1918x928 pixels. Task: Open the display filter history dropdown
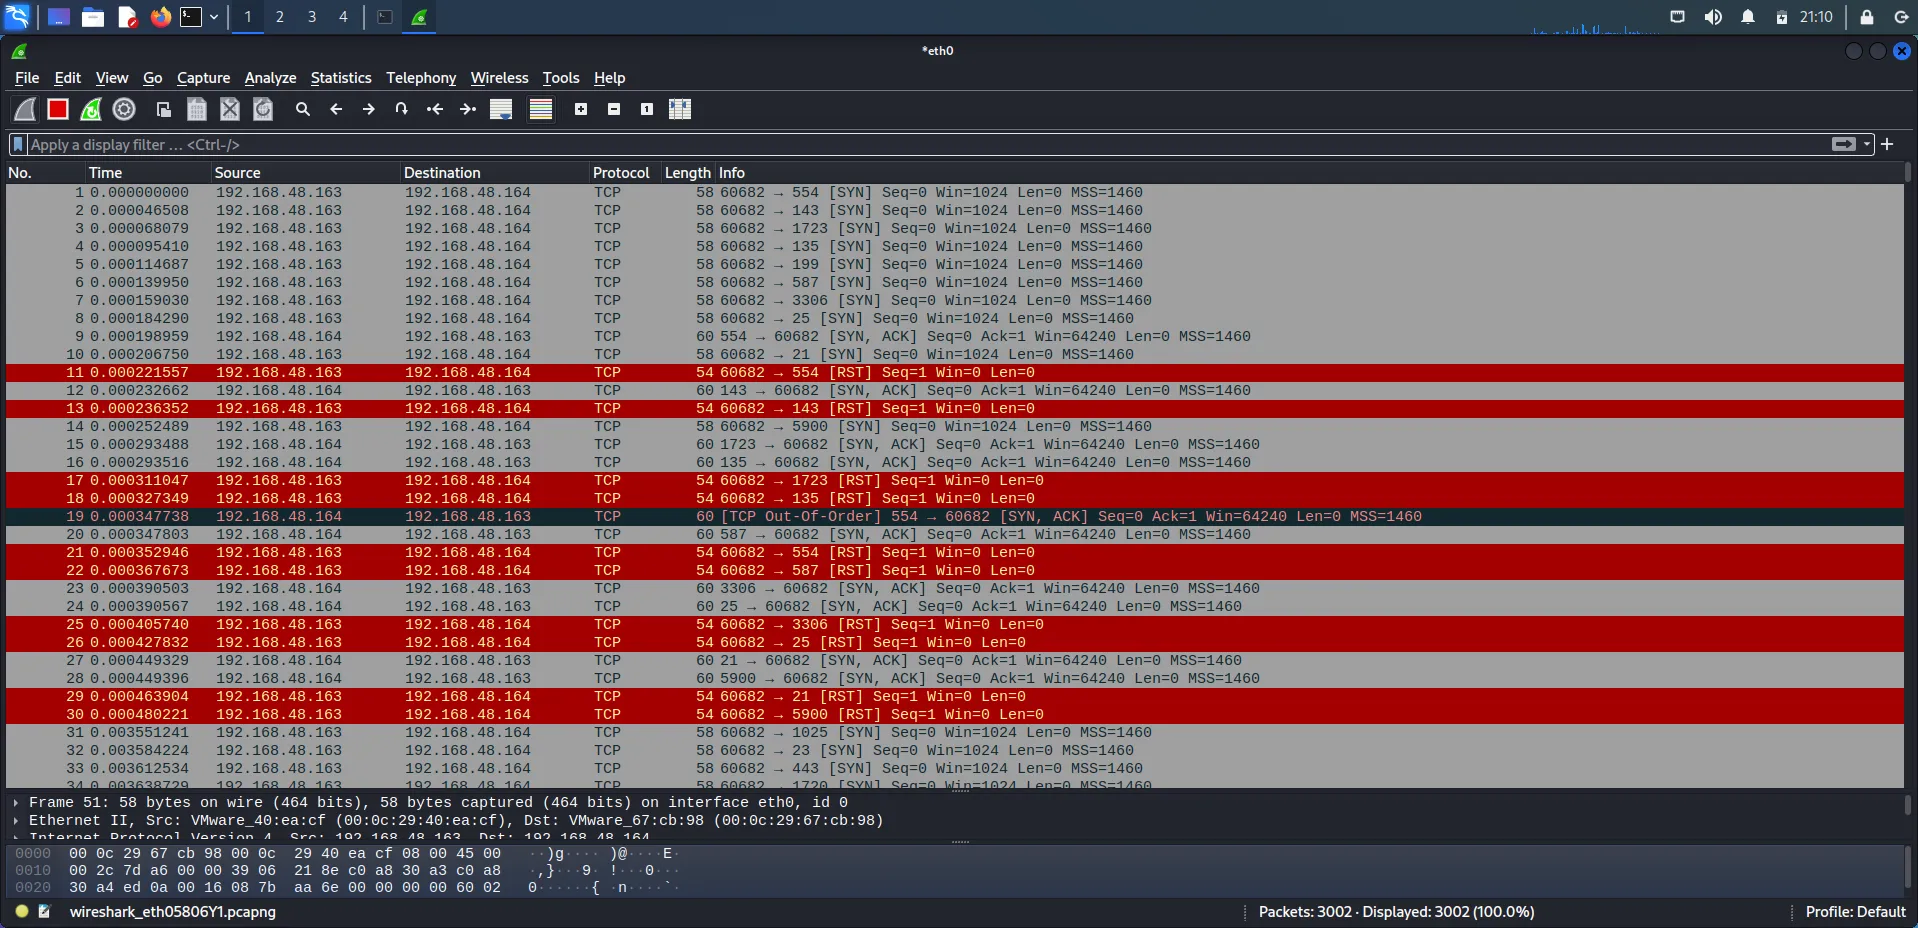1867,144
